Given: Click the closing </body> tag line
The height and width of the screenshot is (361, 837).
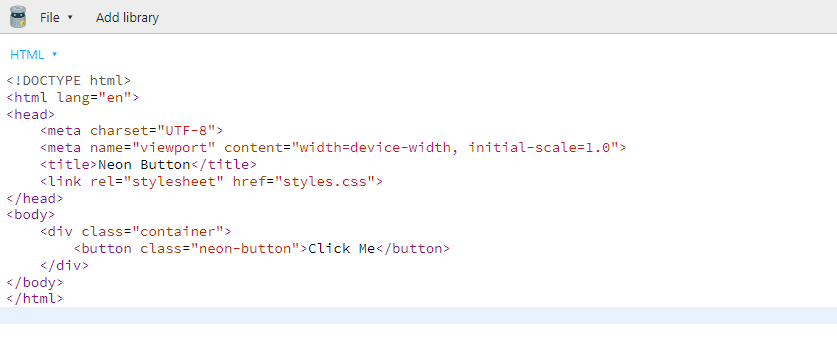Looking at the screenshot, I should 35,282.
